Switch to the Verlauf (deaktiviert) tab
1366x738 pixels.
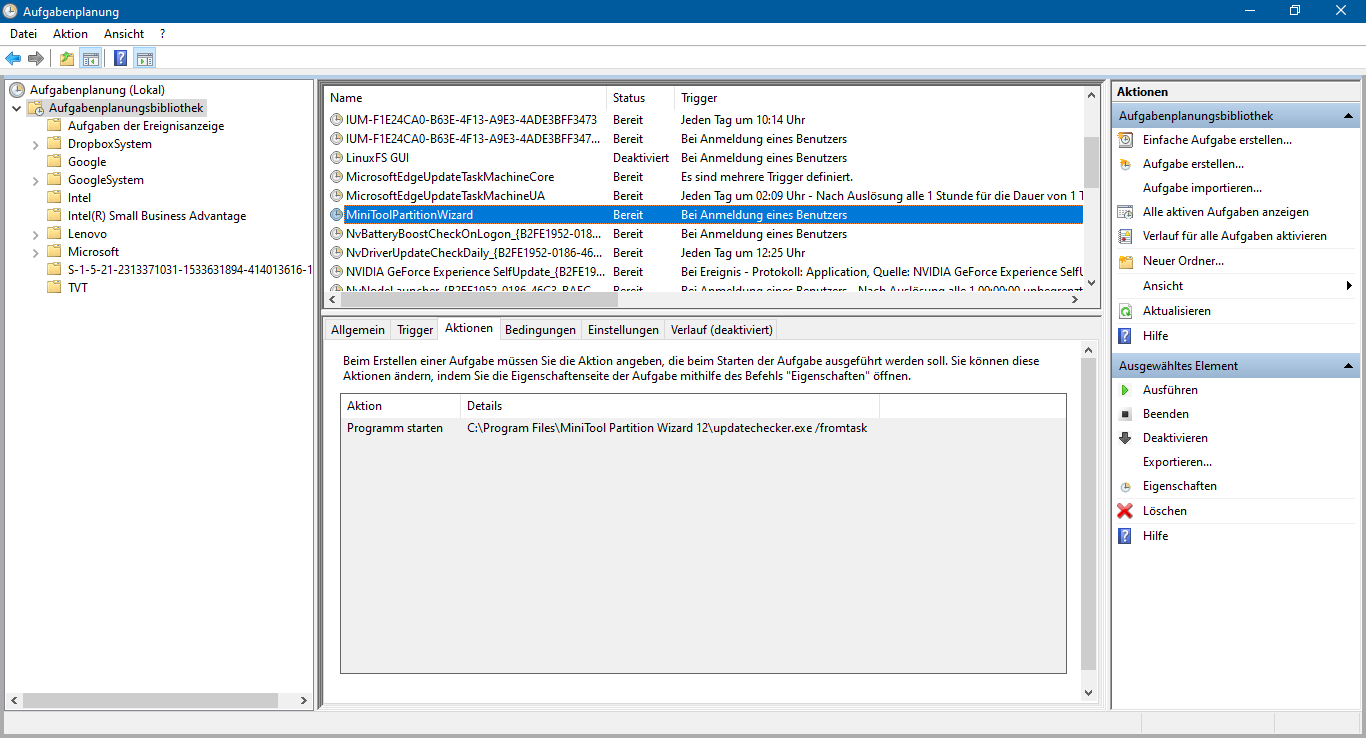pos(721,330)
